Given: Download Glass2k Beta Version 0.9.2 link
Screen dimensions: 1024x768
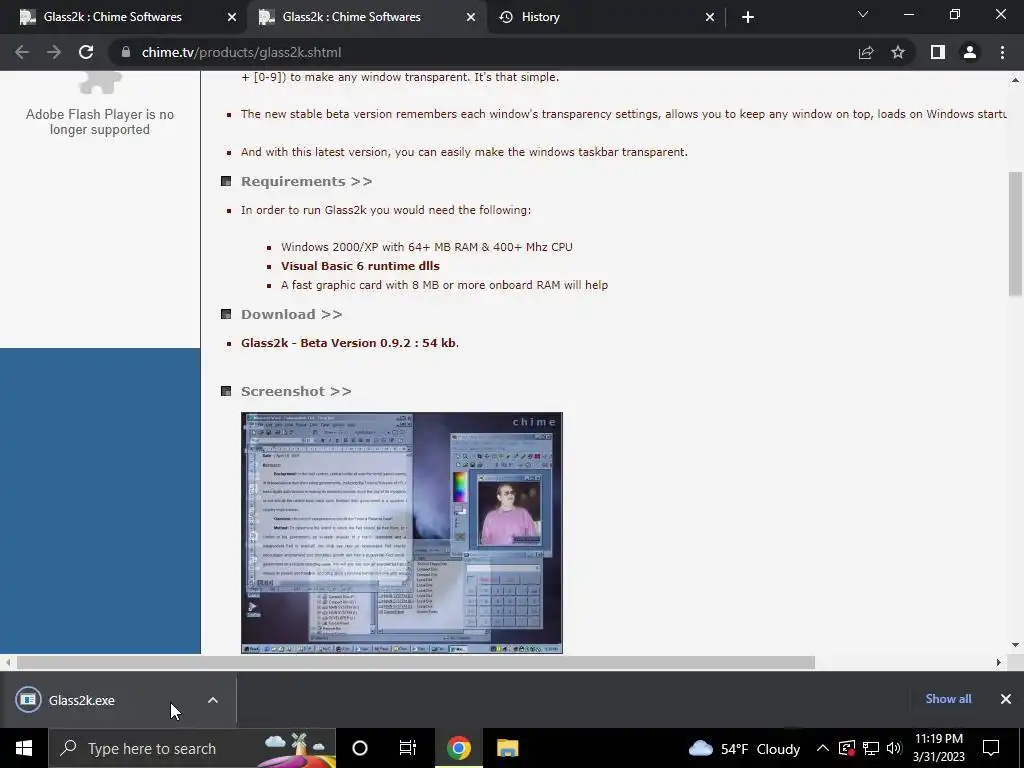Looking at the screenshot, I should pos(349,343).
